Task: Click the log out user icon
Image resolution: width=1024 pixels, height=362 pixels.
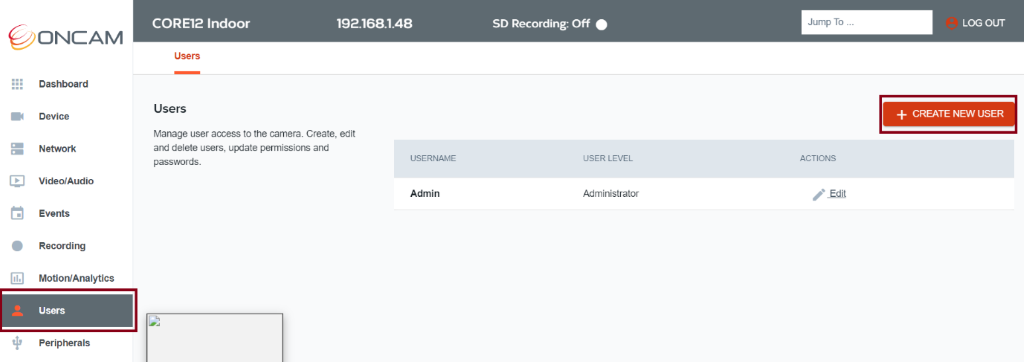Action: (x=952, y=23)
